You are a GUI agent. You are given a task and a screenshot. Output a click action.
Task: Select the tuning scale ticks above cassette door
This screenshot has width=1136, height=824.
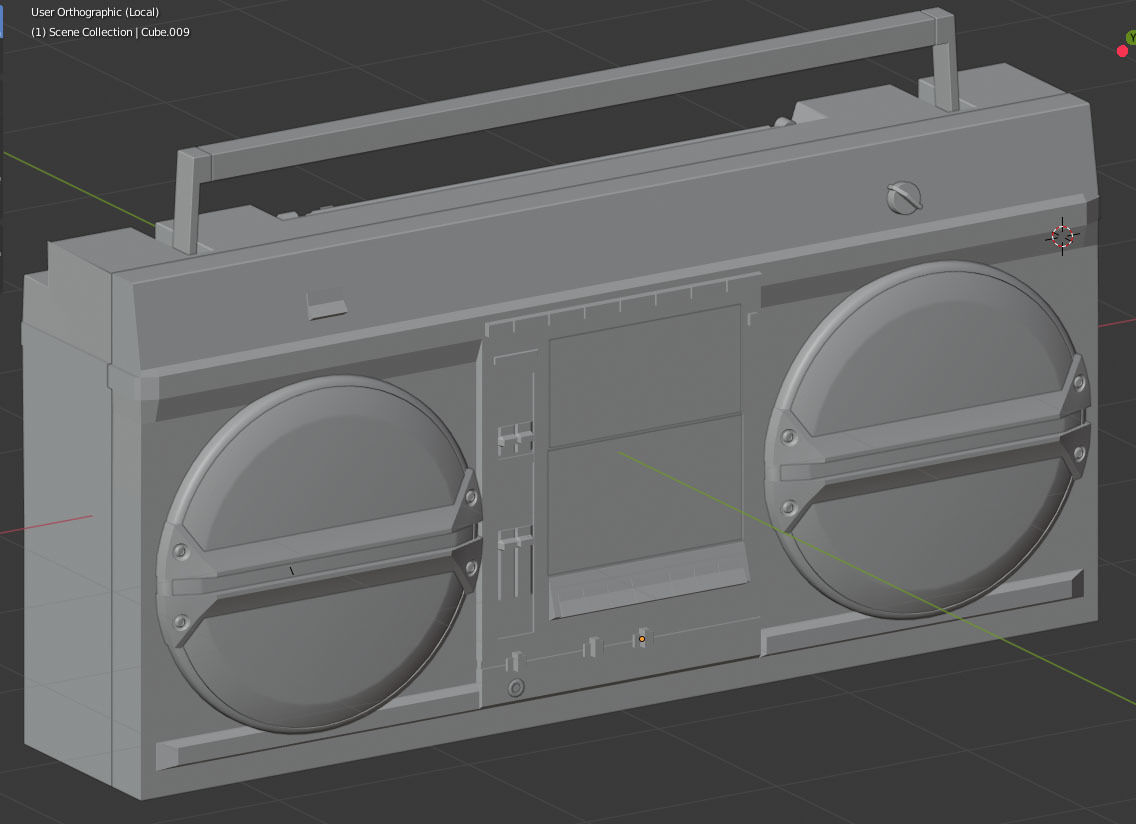[623, 303]
